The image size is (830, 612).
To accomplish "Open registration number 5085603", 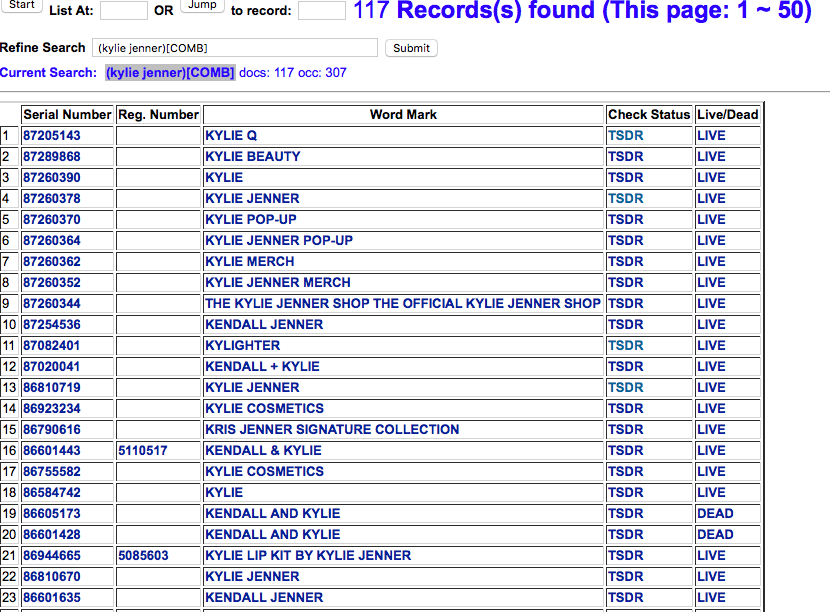I will (x=143, y=555).
